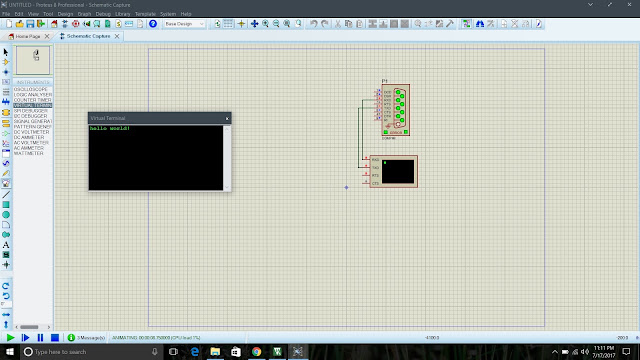640x360 pixels.
Task: Toggle the grid display toolbar button
Action: [x=228, y=24]
